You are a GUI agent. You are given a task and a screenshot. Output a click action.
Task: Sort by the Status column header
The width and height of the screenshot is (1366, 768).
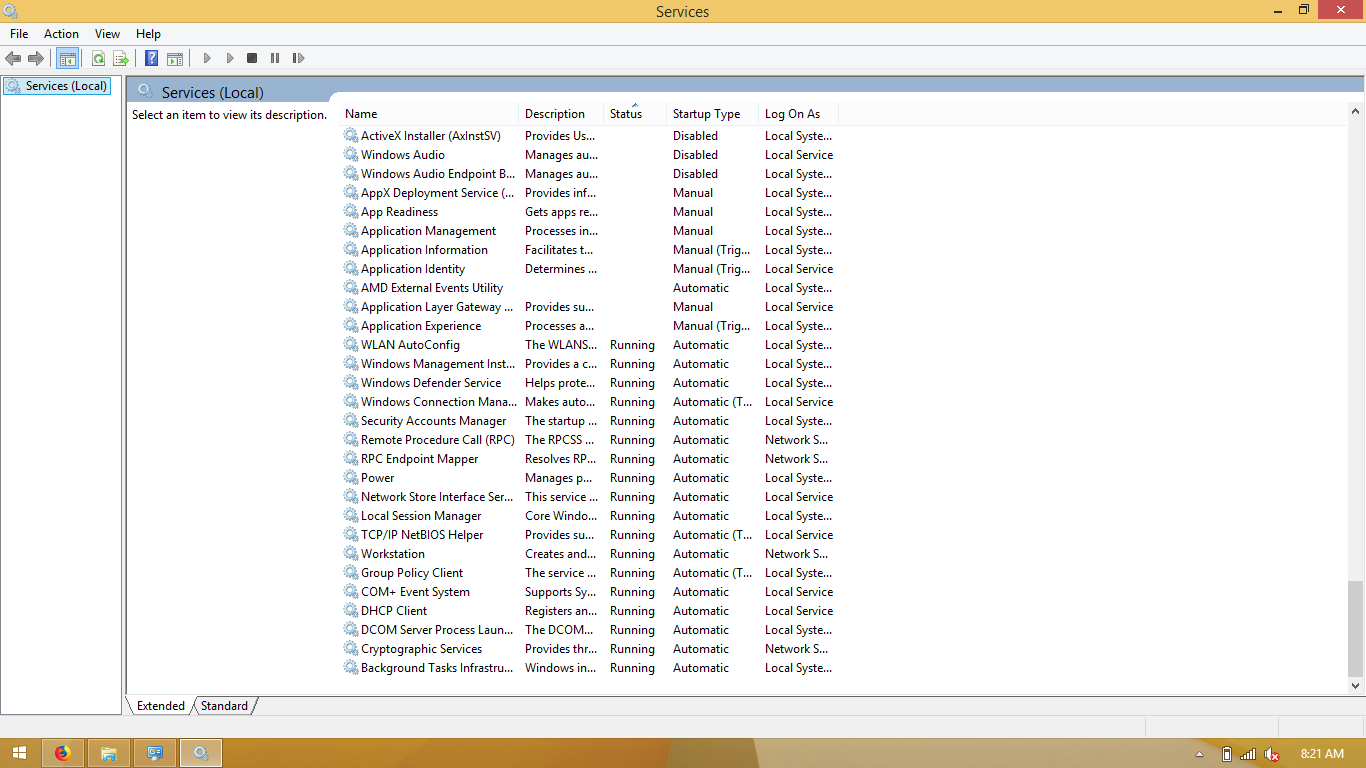(x=635, y=114)
